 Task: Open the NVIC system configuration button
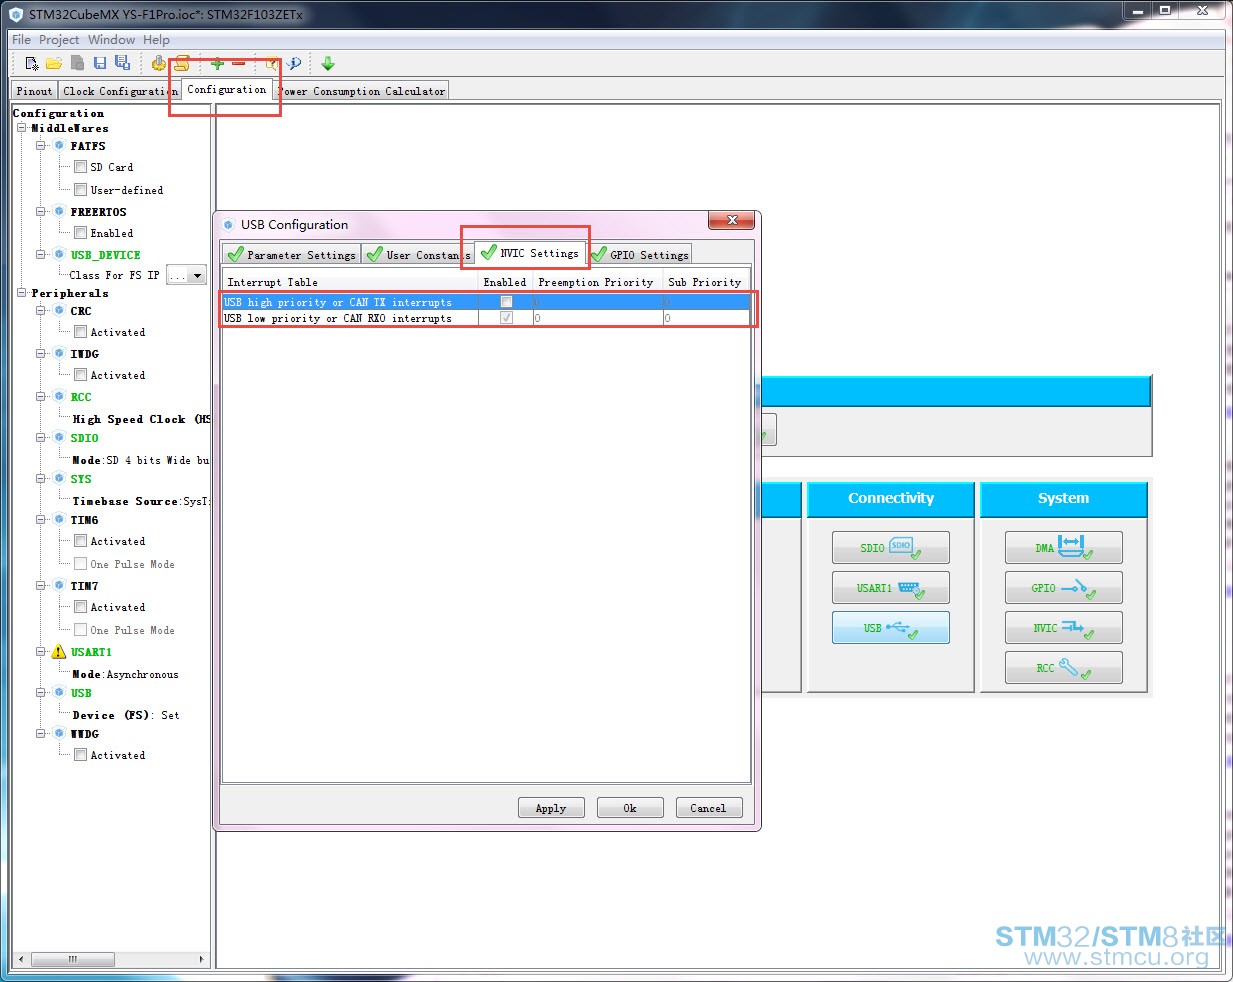1064,627
